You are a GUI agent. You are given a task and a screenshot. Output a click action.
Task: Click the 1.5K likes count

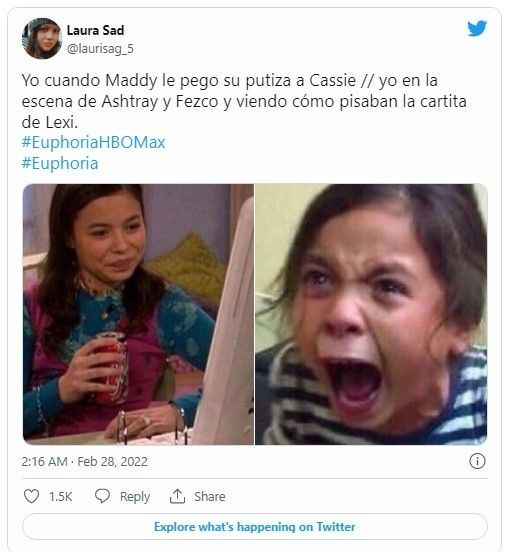(61, 496)
